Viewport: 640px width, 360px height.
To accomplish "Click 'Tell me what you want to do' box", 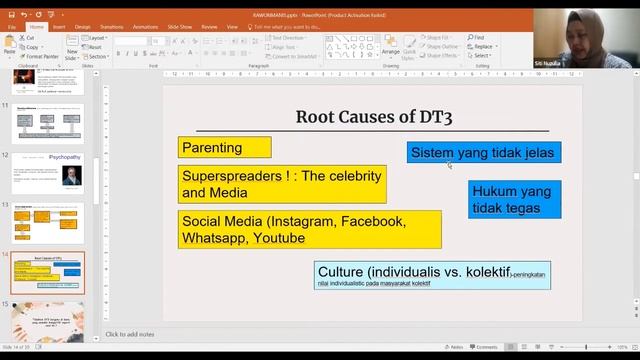I will 284,27.
